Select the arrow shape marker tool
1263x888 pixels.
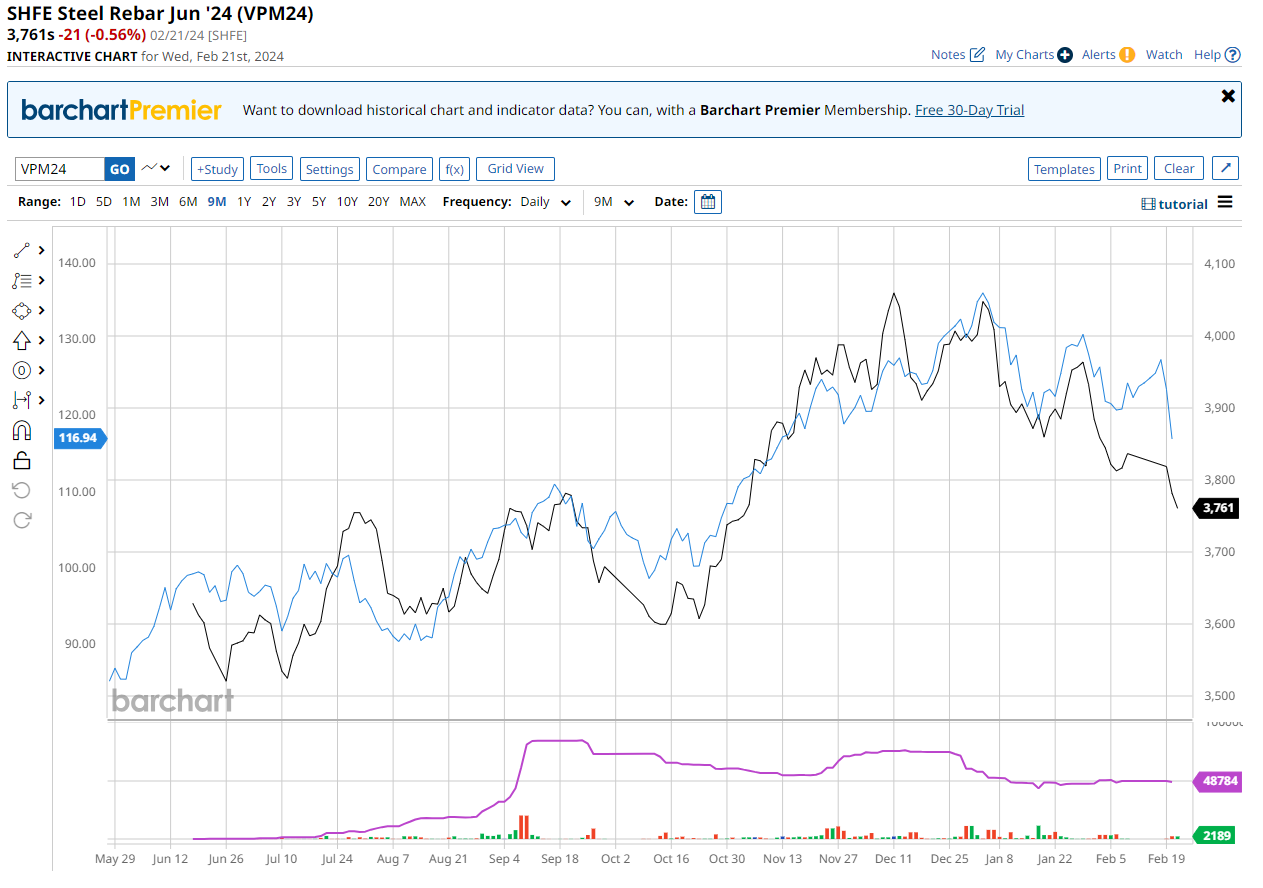[x=22, y=341]
